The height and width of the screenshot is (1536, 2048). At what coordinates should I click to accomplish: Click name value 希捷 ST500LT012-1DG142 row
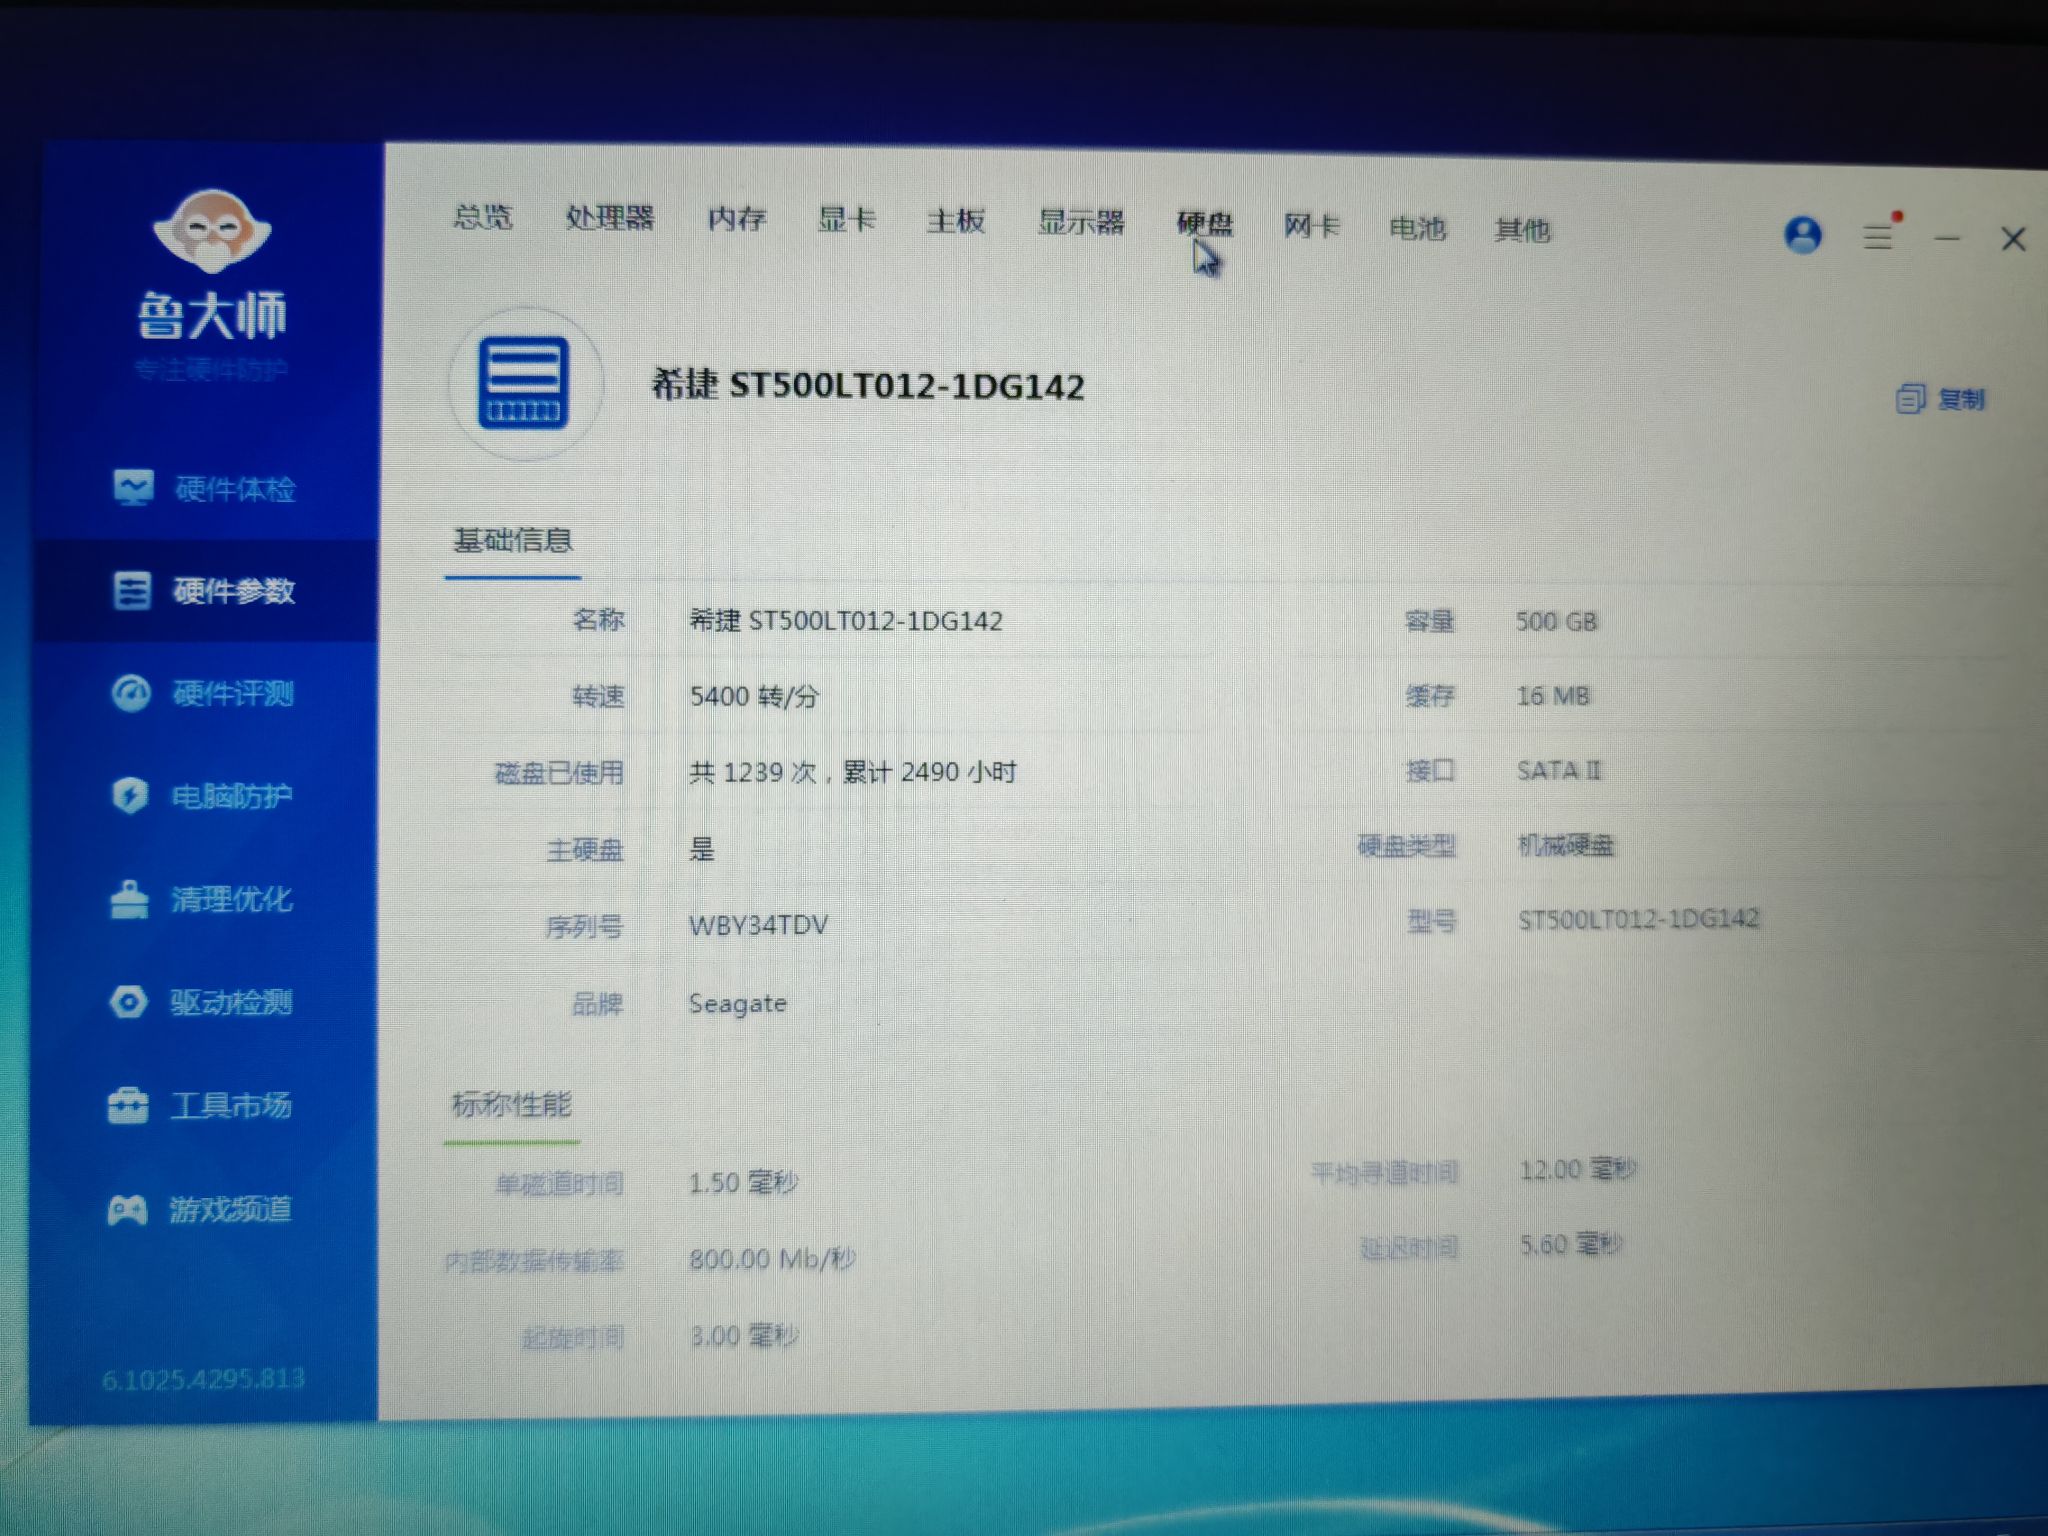click(x=846, y=620)
